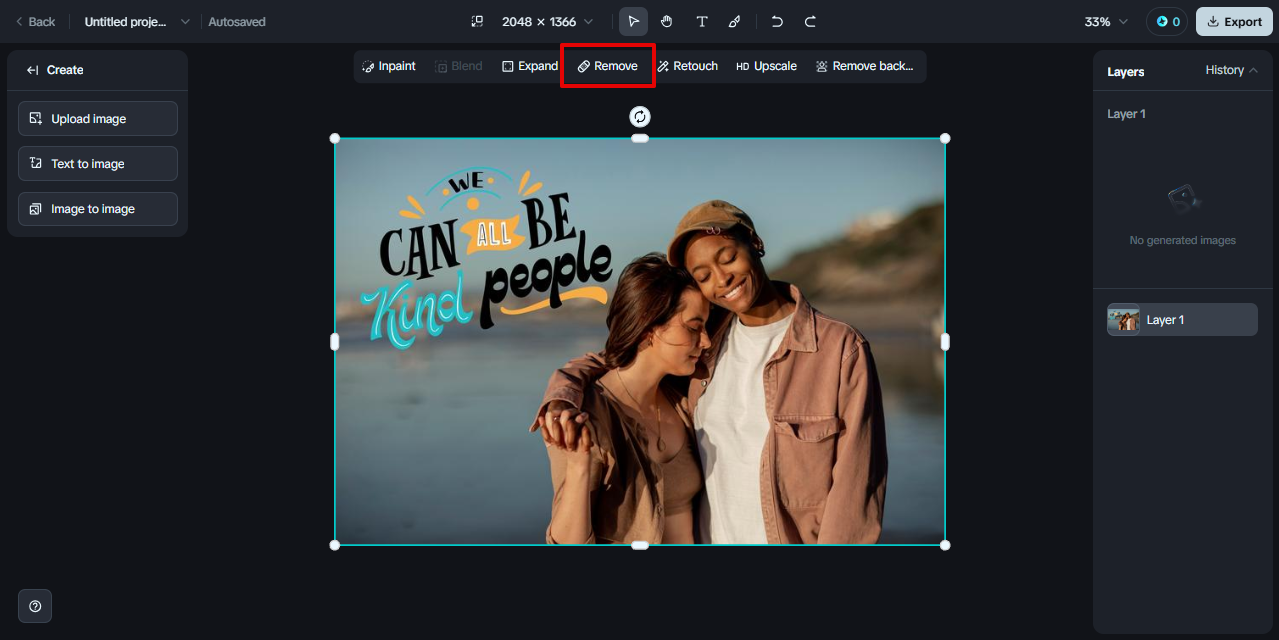
Task: Click the bottom-right corner resize handle
Action: pyautogui.click(x=945, y=545)
